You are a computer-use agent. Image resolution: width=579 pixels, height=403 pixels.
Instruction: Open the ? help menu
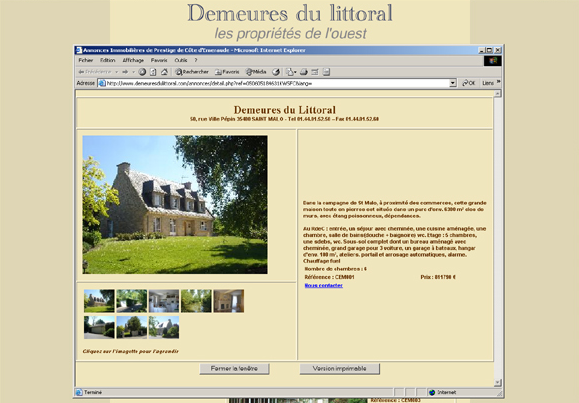(196, 60)
